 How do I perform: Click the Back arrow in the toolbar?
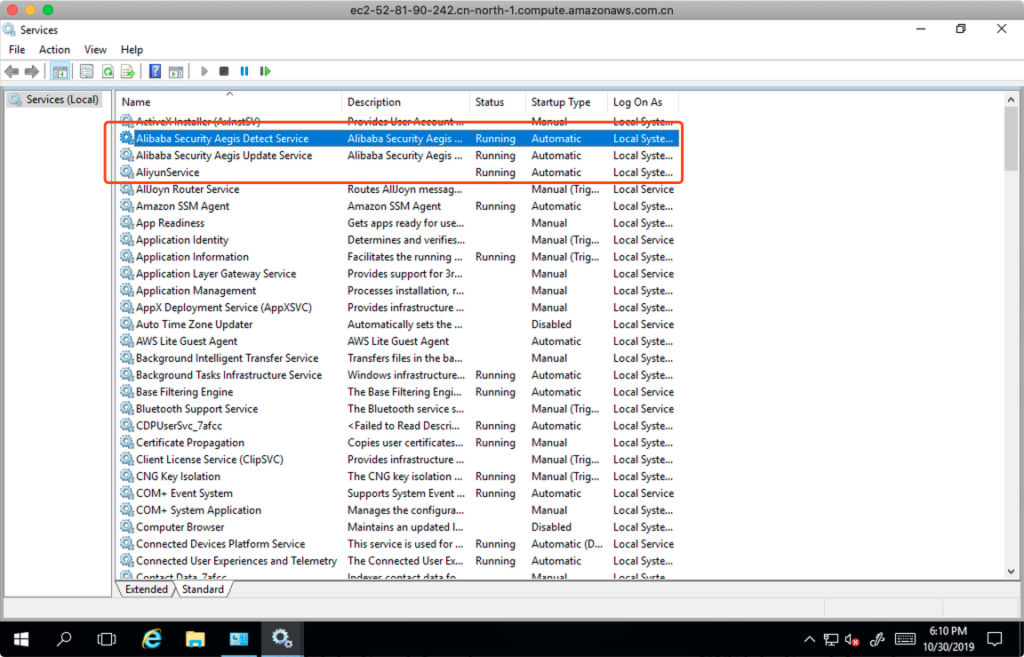pos(11,71)
